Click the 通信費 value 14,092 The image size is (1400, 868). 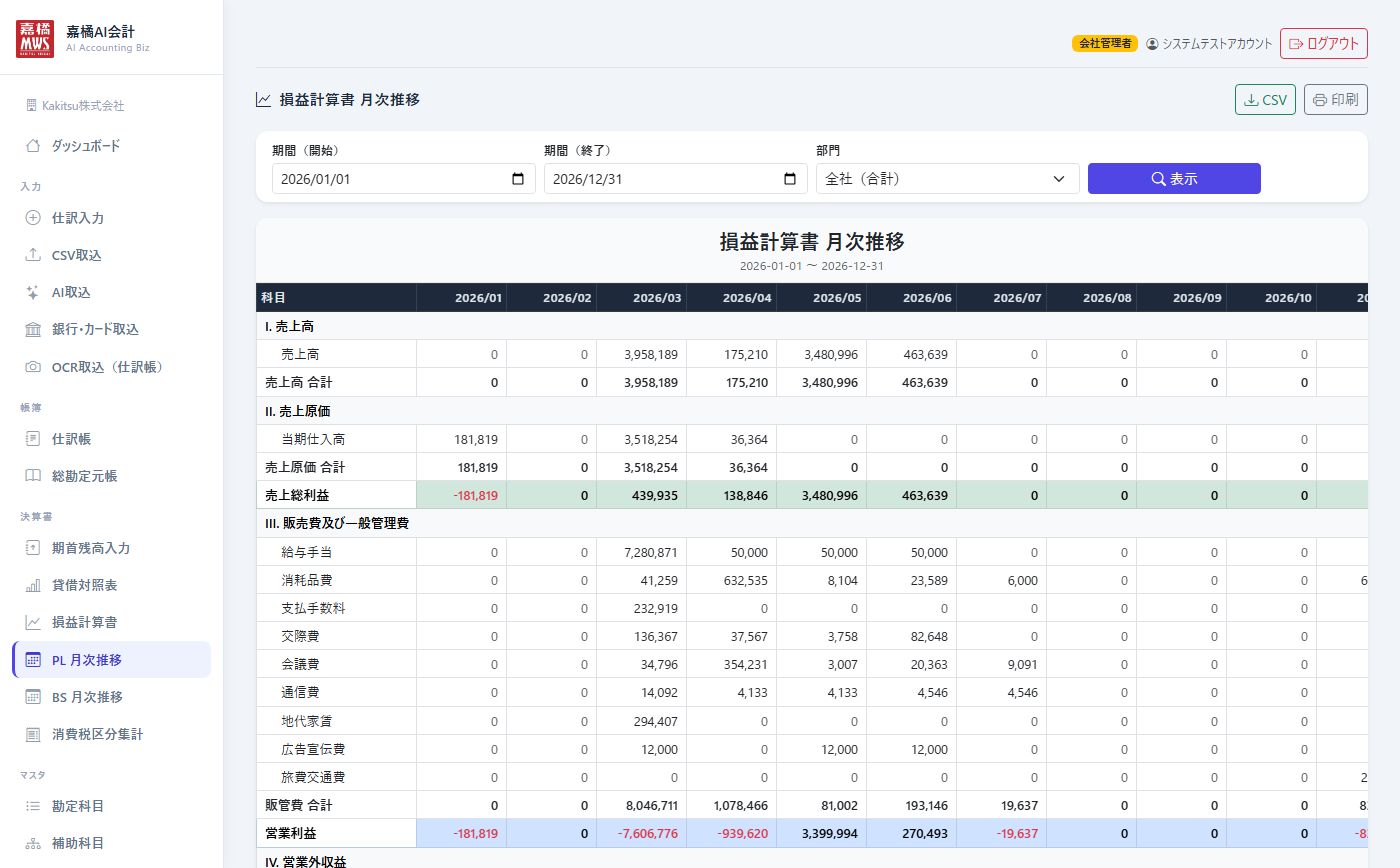pos(657,692)
